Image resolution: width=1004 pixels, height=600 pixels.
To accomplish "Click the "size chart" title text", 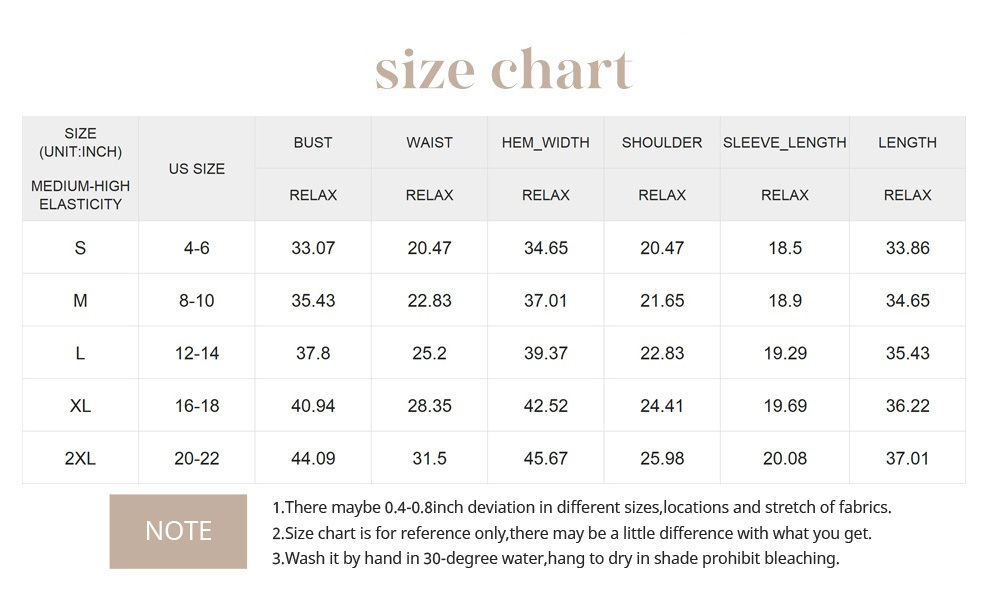I will point(504,70).
